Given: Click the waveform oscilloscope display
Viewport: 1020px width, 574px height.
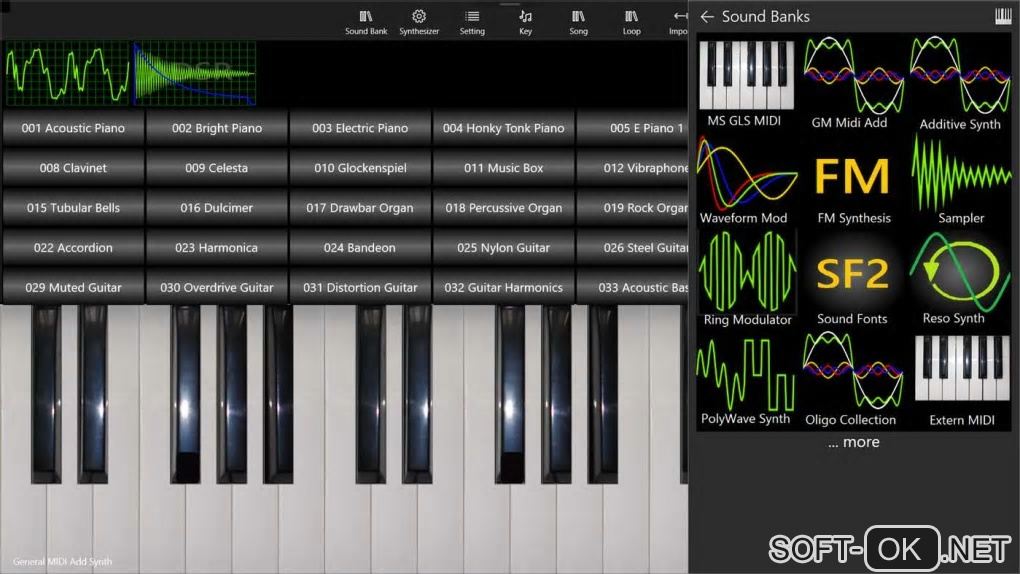Looking at the screenshot, I should (67, 74).
